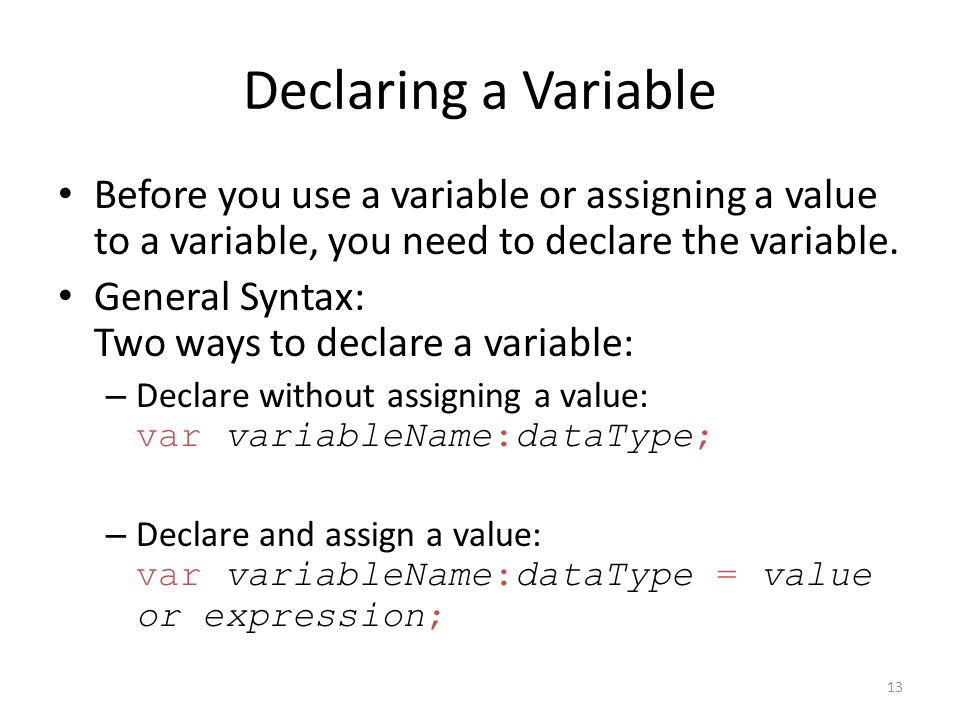Click the slide title Declaring a Variable

479,92
